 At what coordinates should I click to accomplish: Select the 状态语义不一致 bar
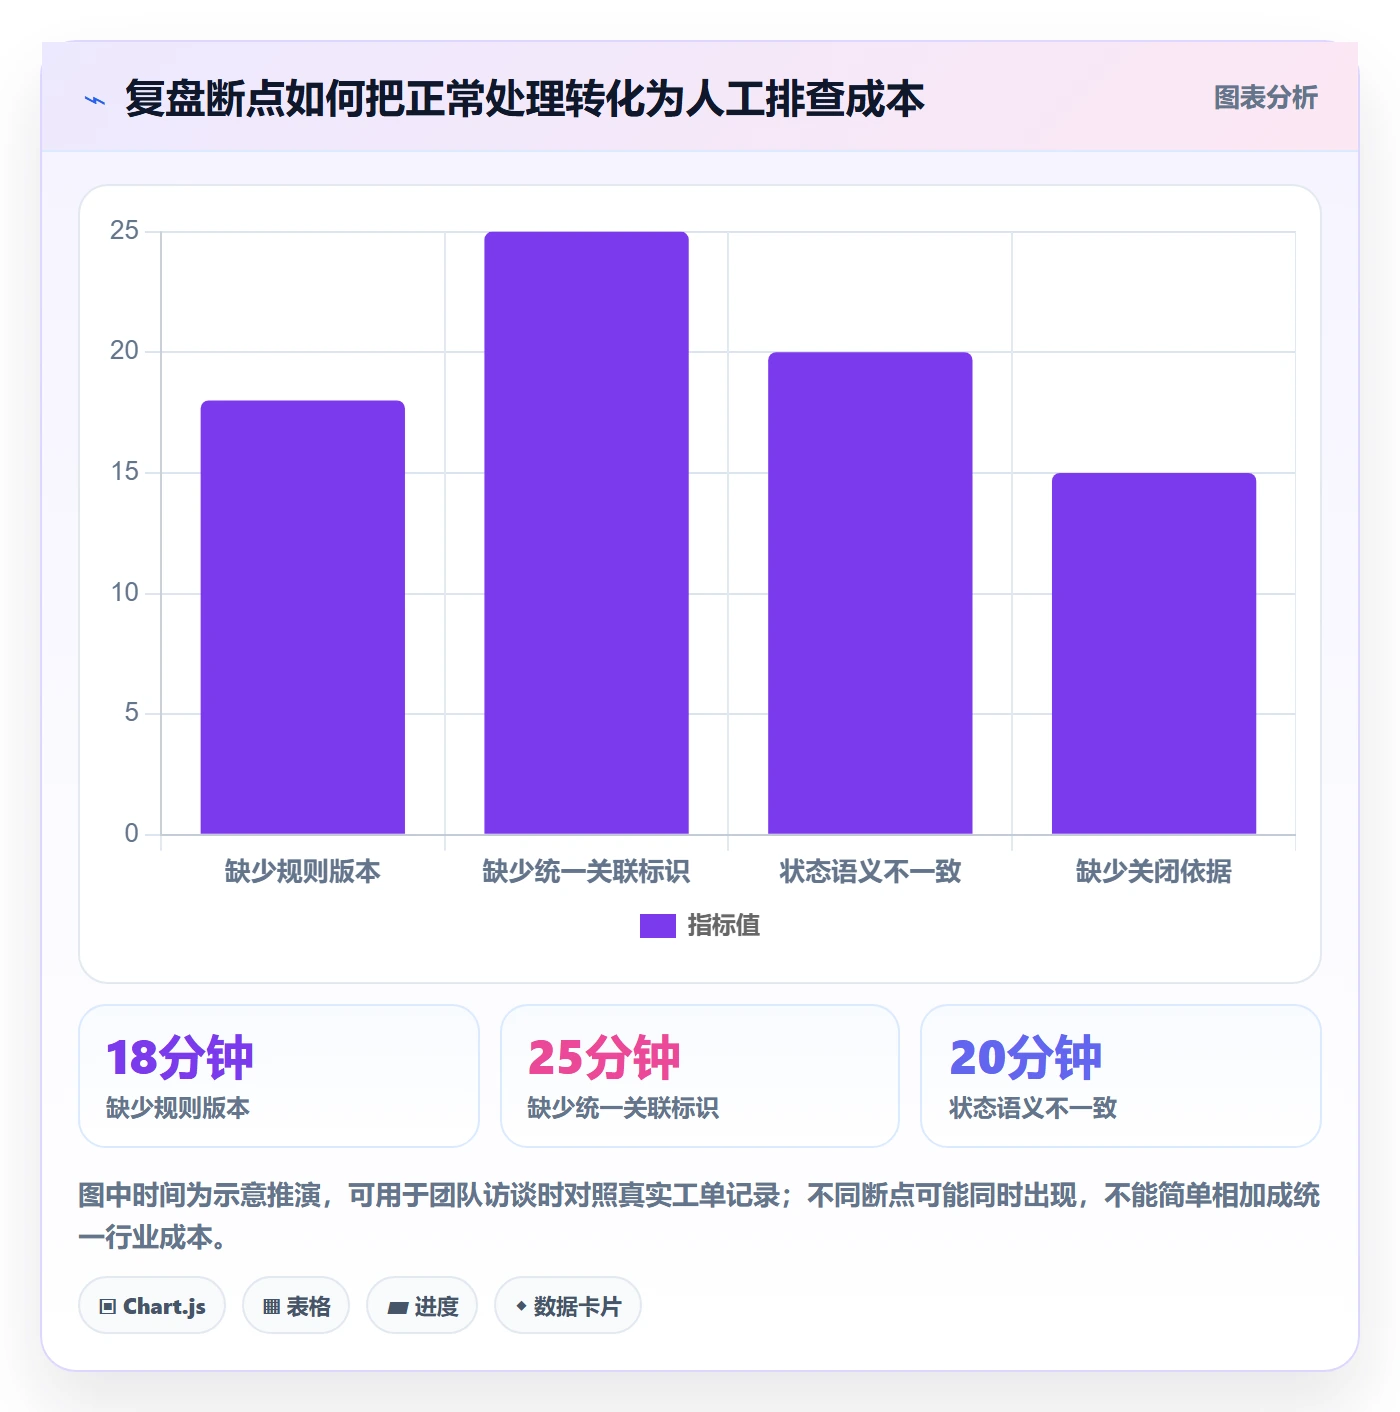tap(870, 593)
